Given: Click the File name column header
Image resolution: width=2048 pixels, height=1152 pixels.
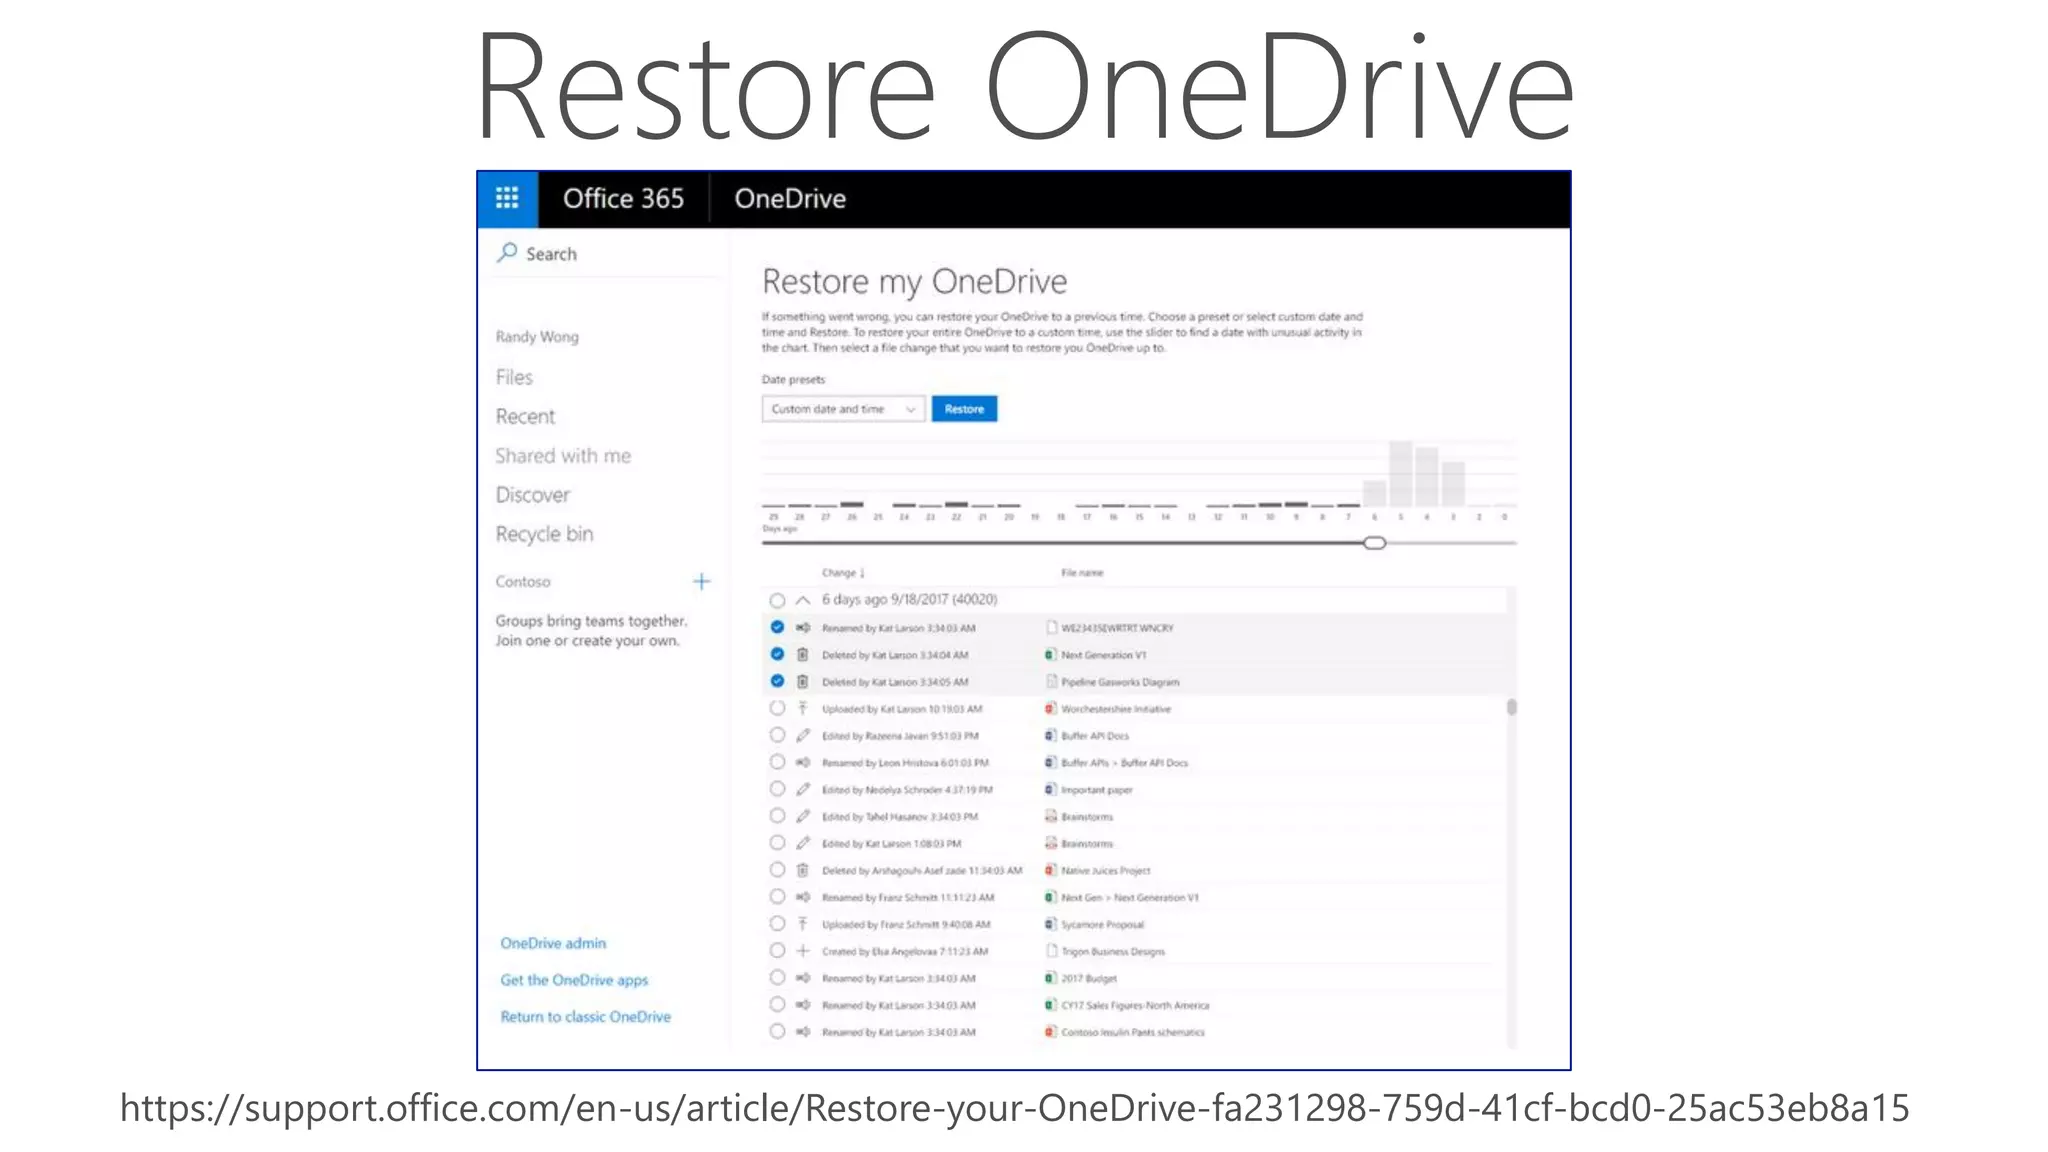Looking at the screenshot, I should [1082, 573].
